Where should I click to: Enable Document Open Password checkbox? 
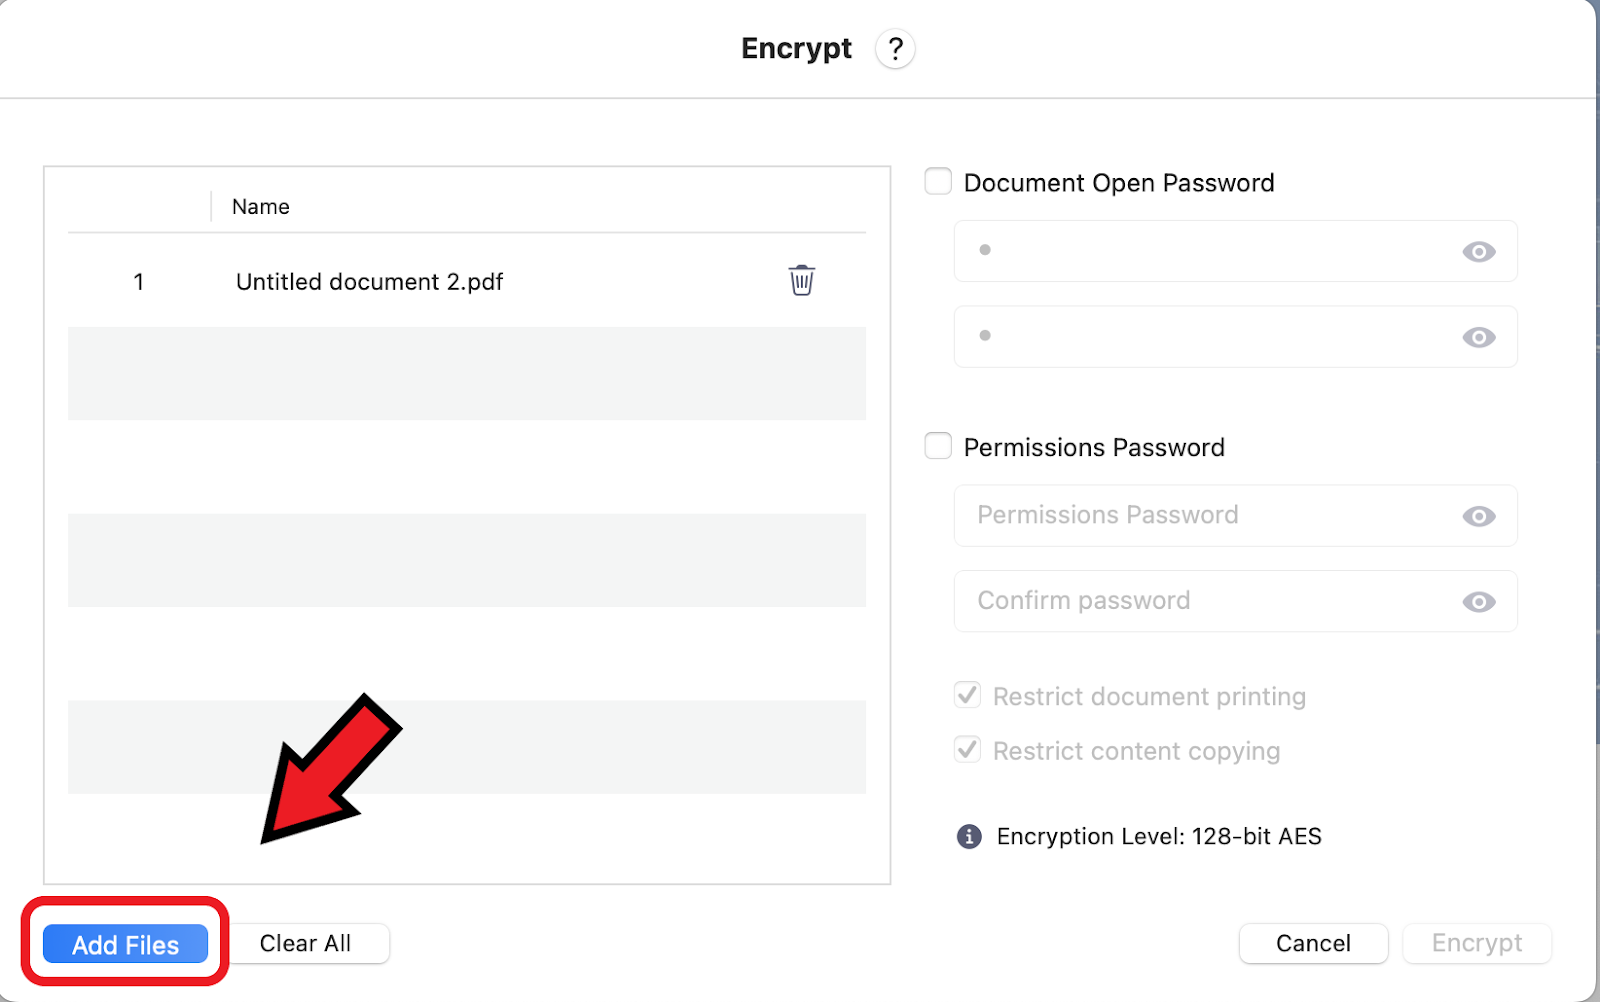(938, 182)
